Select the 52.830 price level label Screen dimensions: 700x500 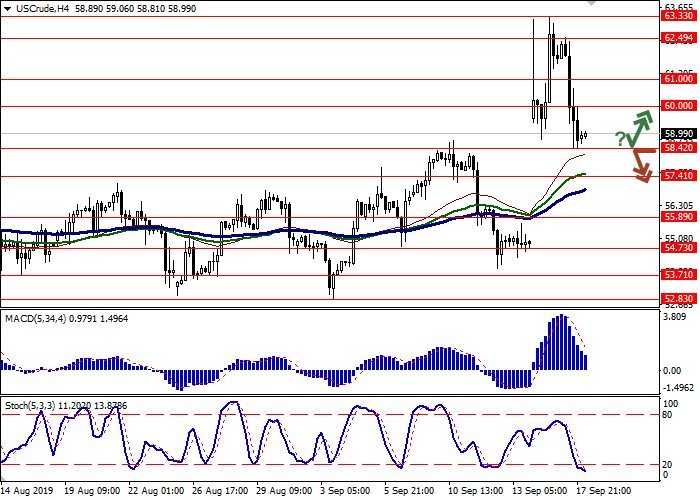click(x=678, y=299)
